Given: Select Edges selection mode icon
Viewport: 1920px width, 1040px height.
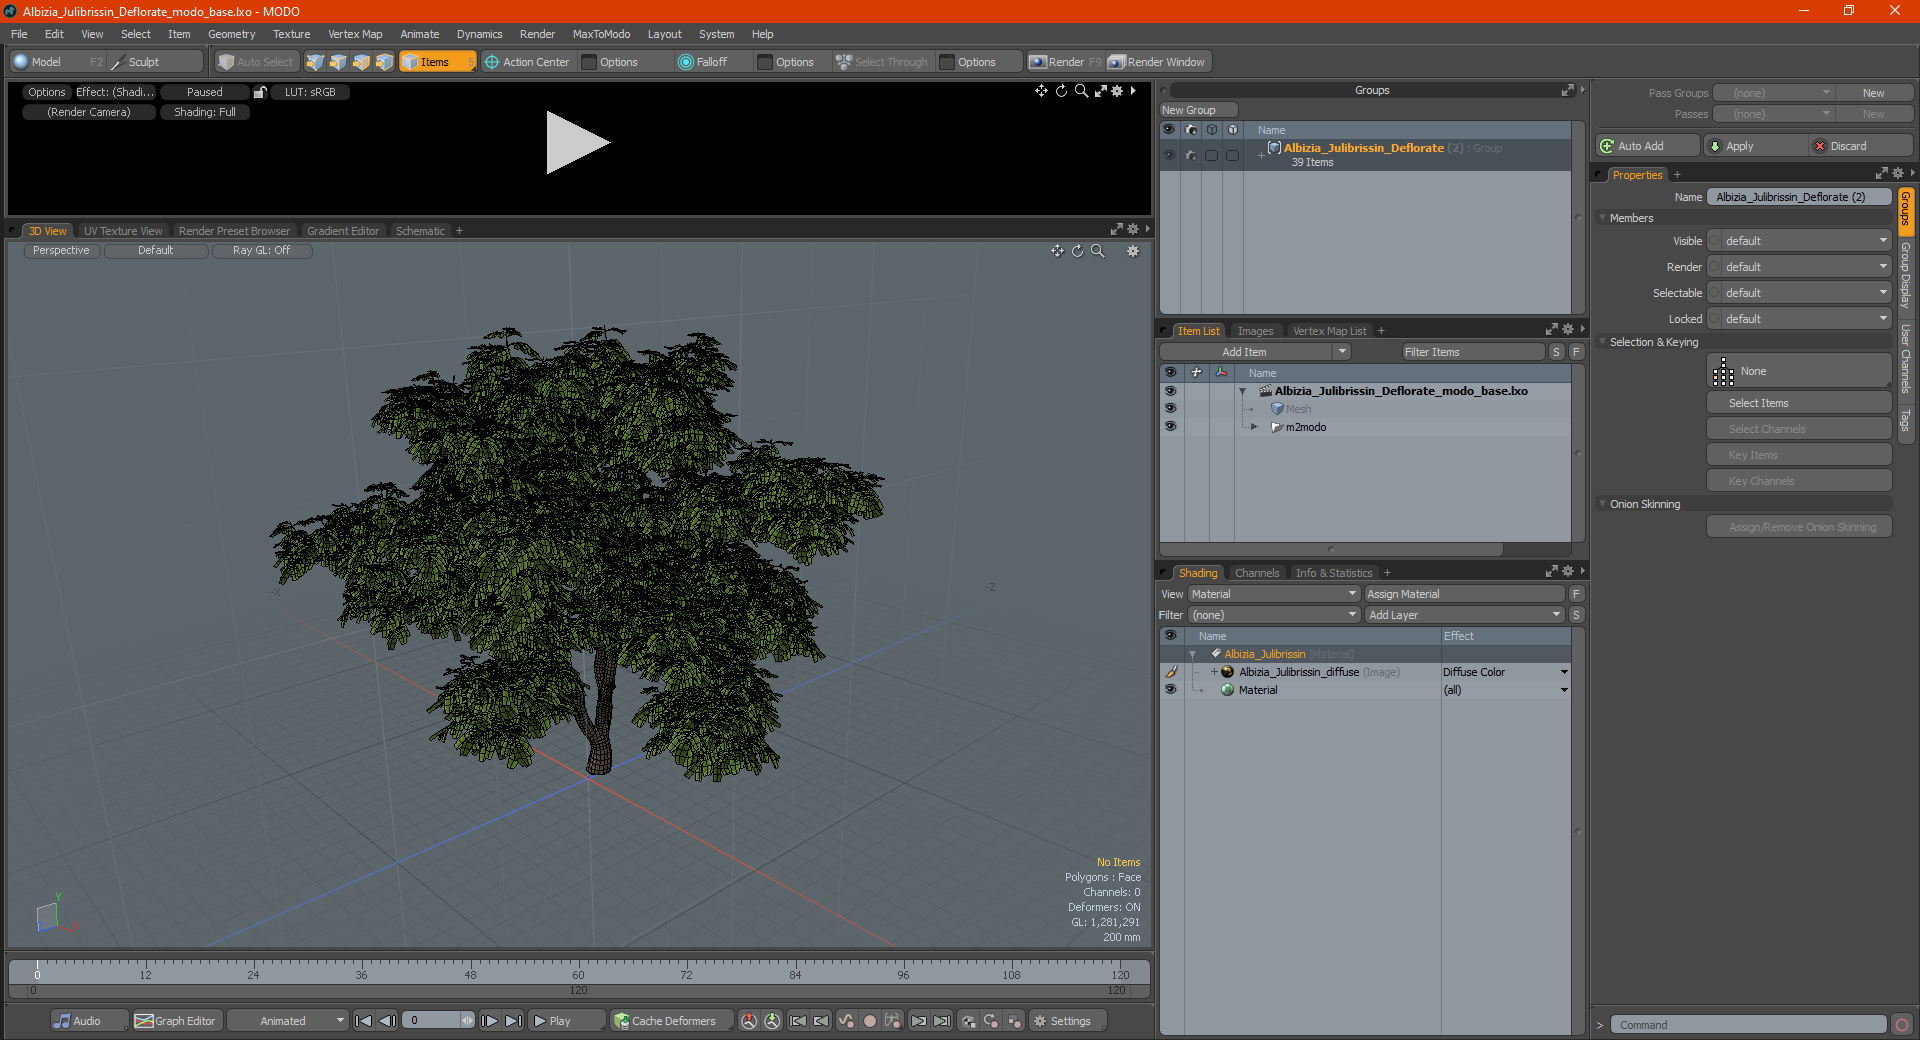Looking at the screenshot, I should (x=338, y=62).
